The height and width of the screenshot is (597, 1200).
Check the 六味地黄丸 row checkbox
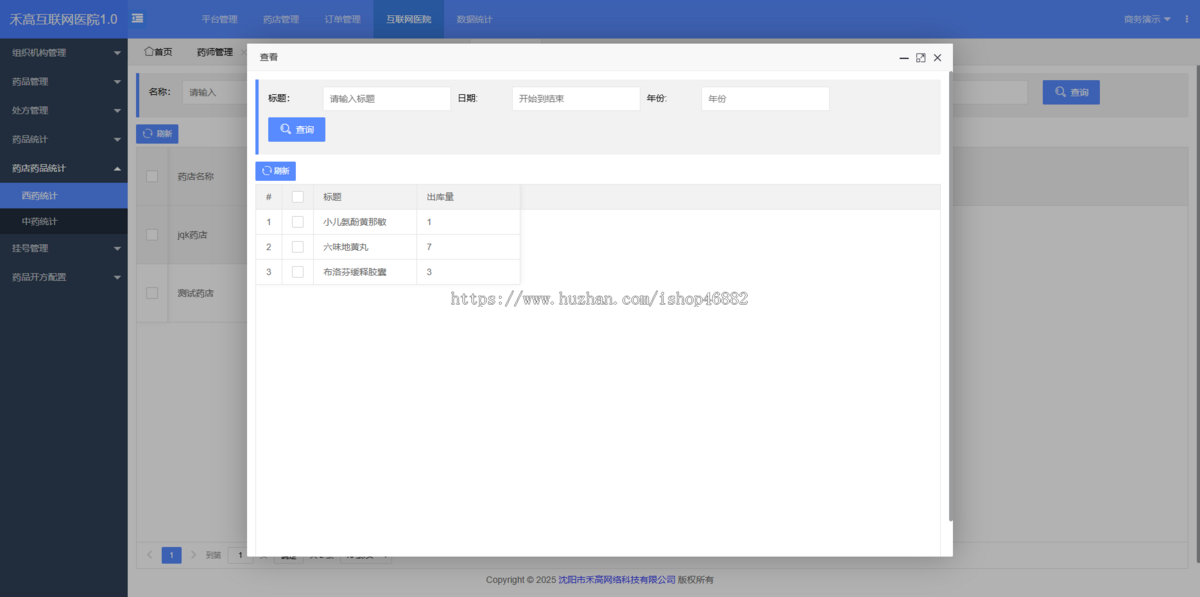(297, 247)
